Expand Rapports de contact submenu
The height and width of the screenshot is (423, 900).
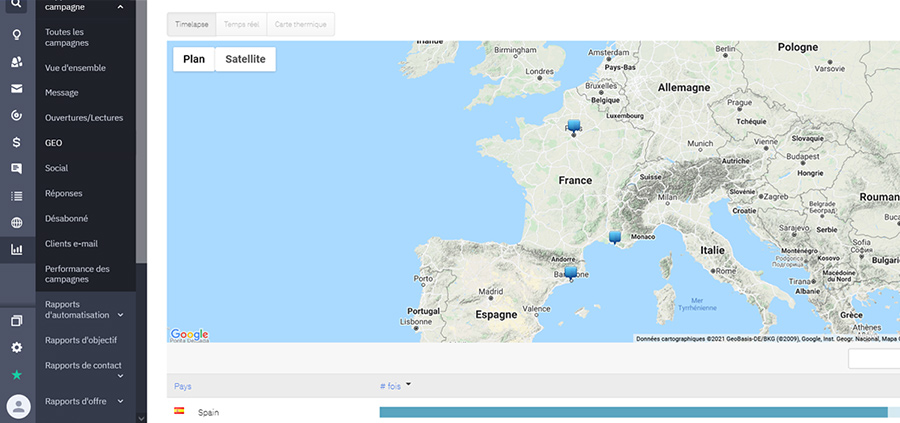[121, 377]
